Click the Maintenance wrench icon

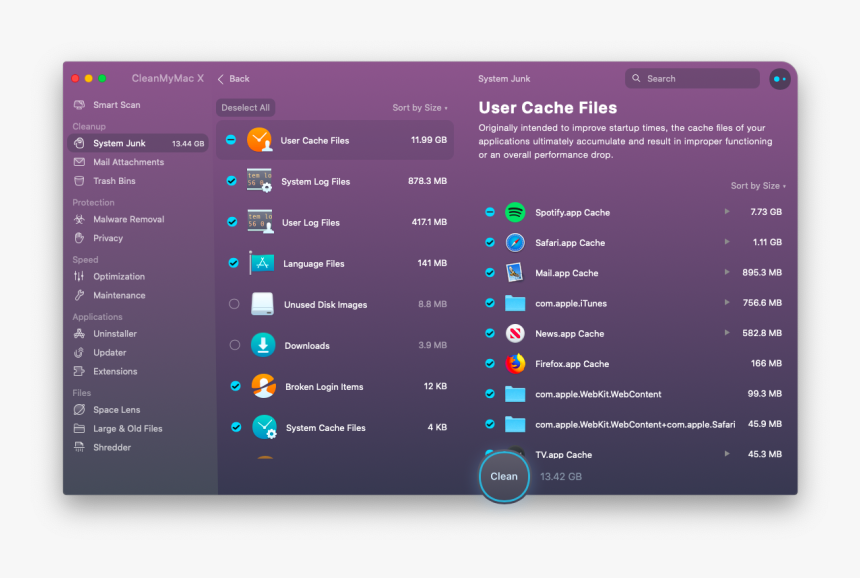point(80,295)
